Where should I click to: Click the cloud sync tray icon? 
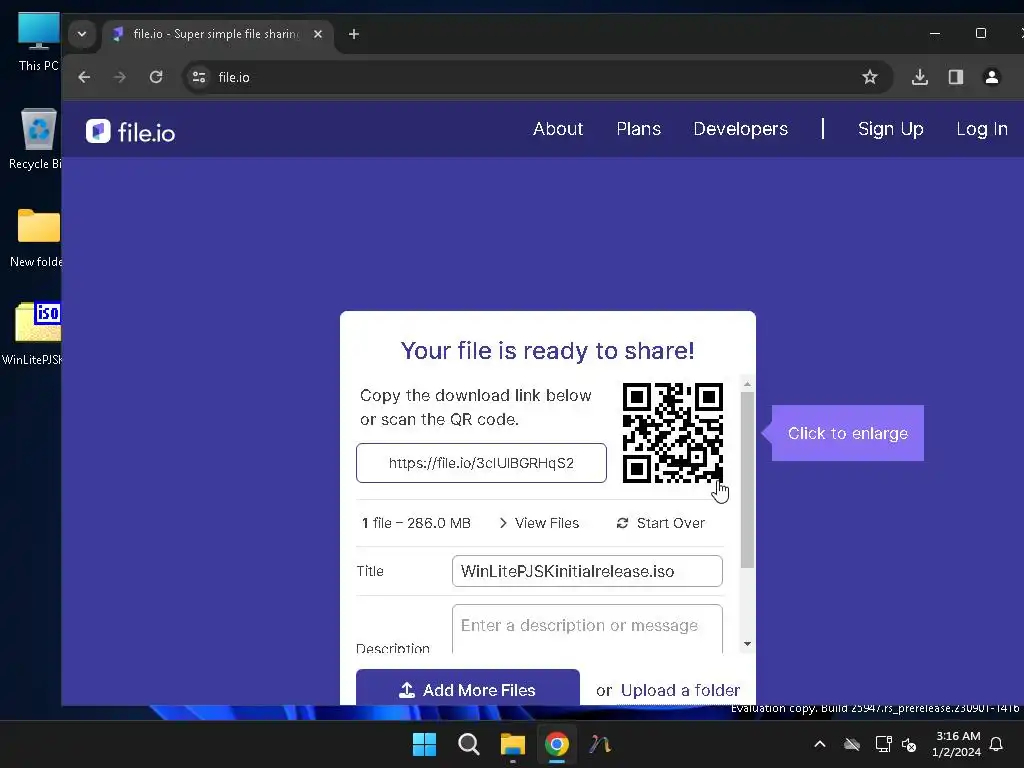(x=852, y=744)
